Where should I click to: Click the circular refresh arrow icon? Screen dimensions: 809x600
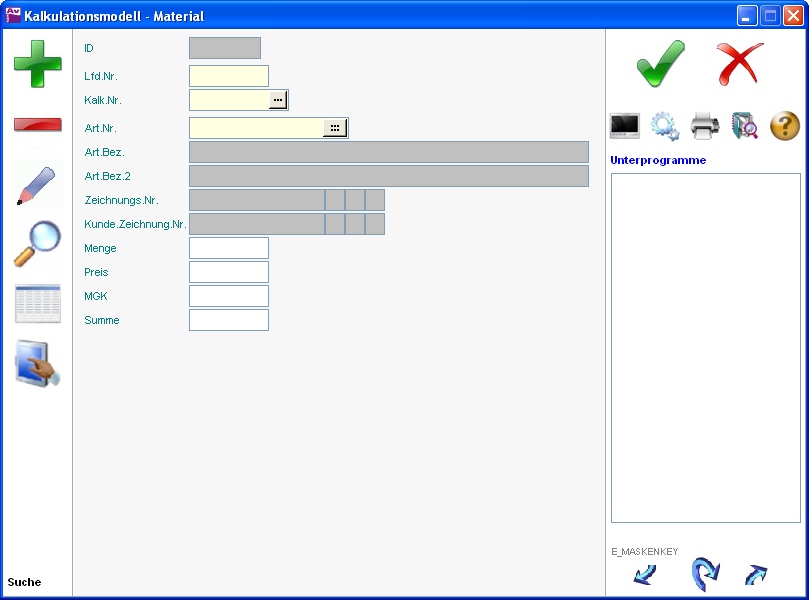pyautogui.click(x=705, y=575)
